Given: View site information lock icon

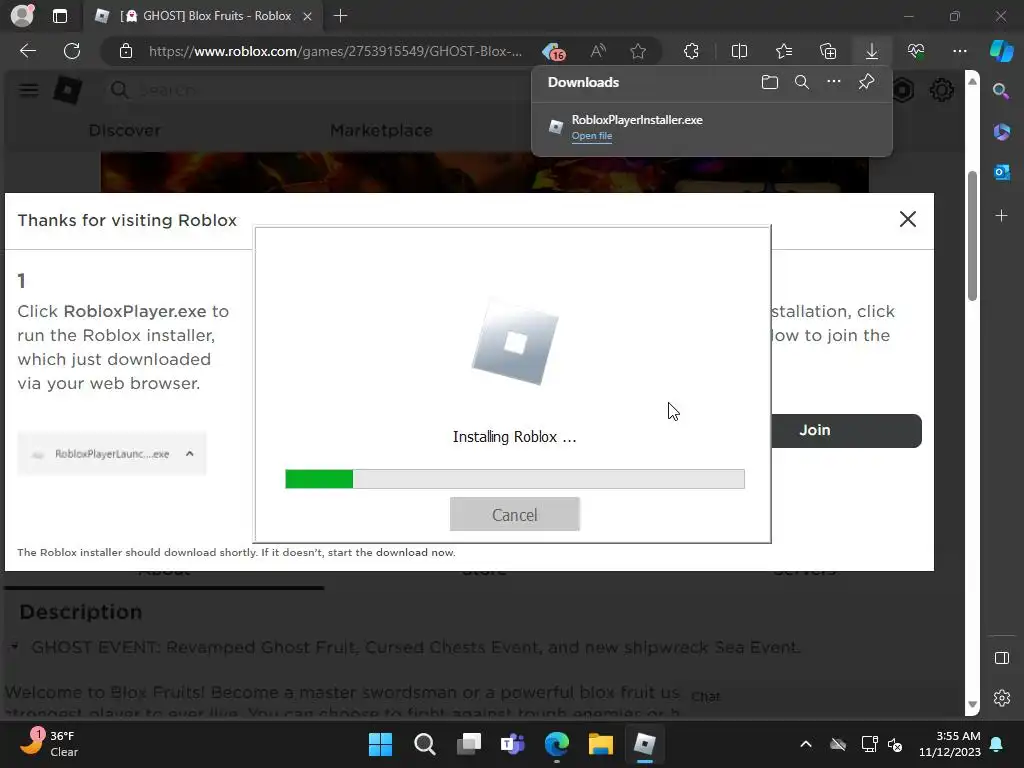Looking at the screenshot, I should pos(126,51).
